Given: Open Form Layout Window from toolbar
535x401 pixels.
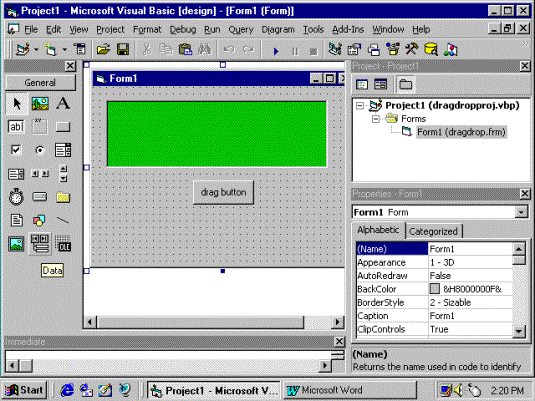Looking at the screenshot, I should [374, 50].
